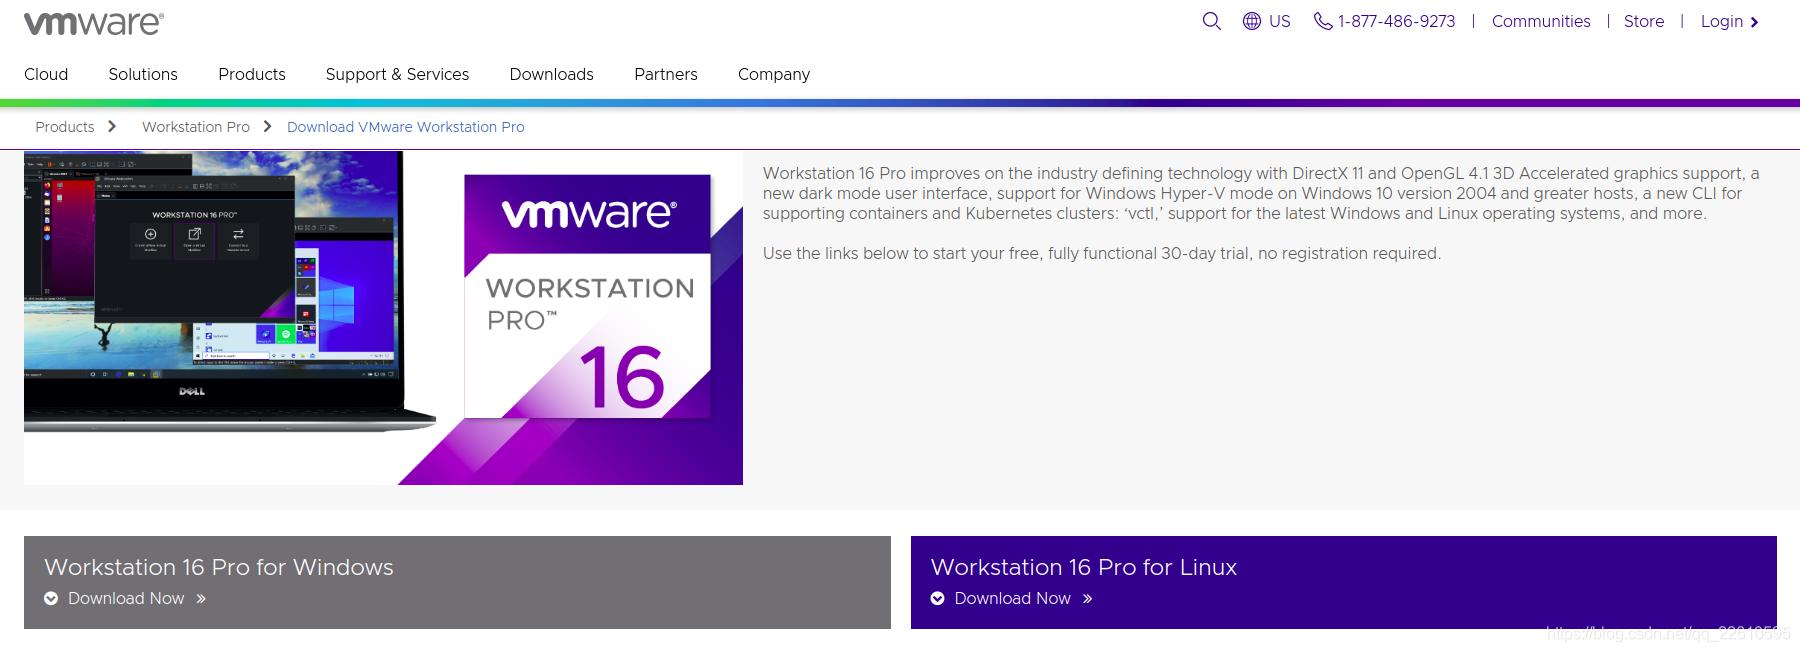1800x652 pixels.
Task: Click the circle icon beside Linux Download Now
Action: (938, 599)
